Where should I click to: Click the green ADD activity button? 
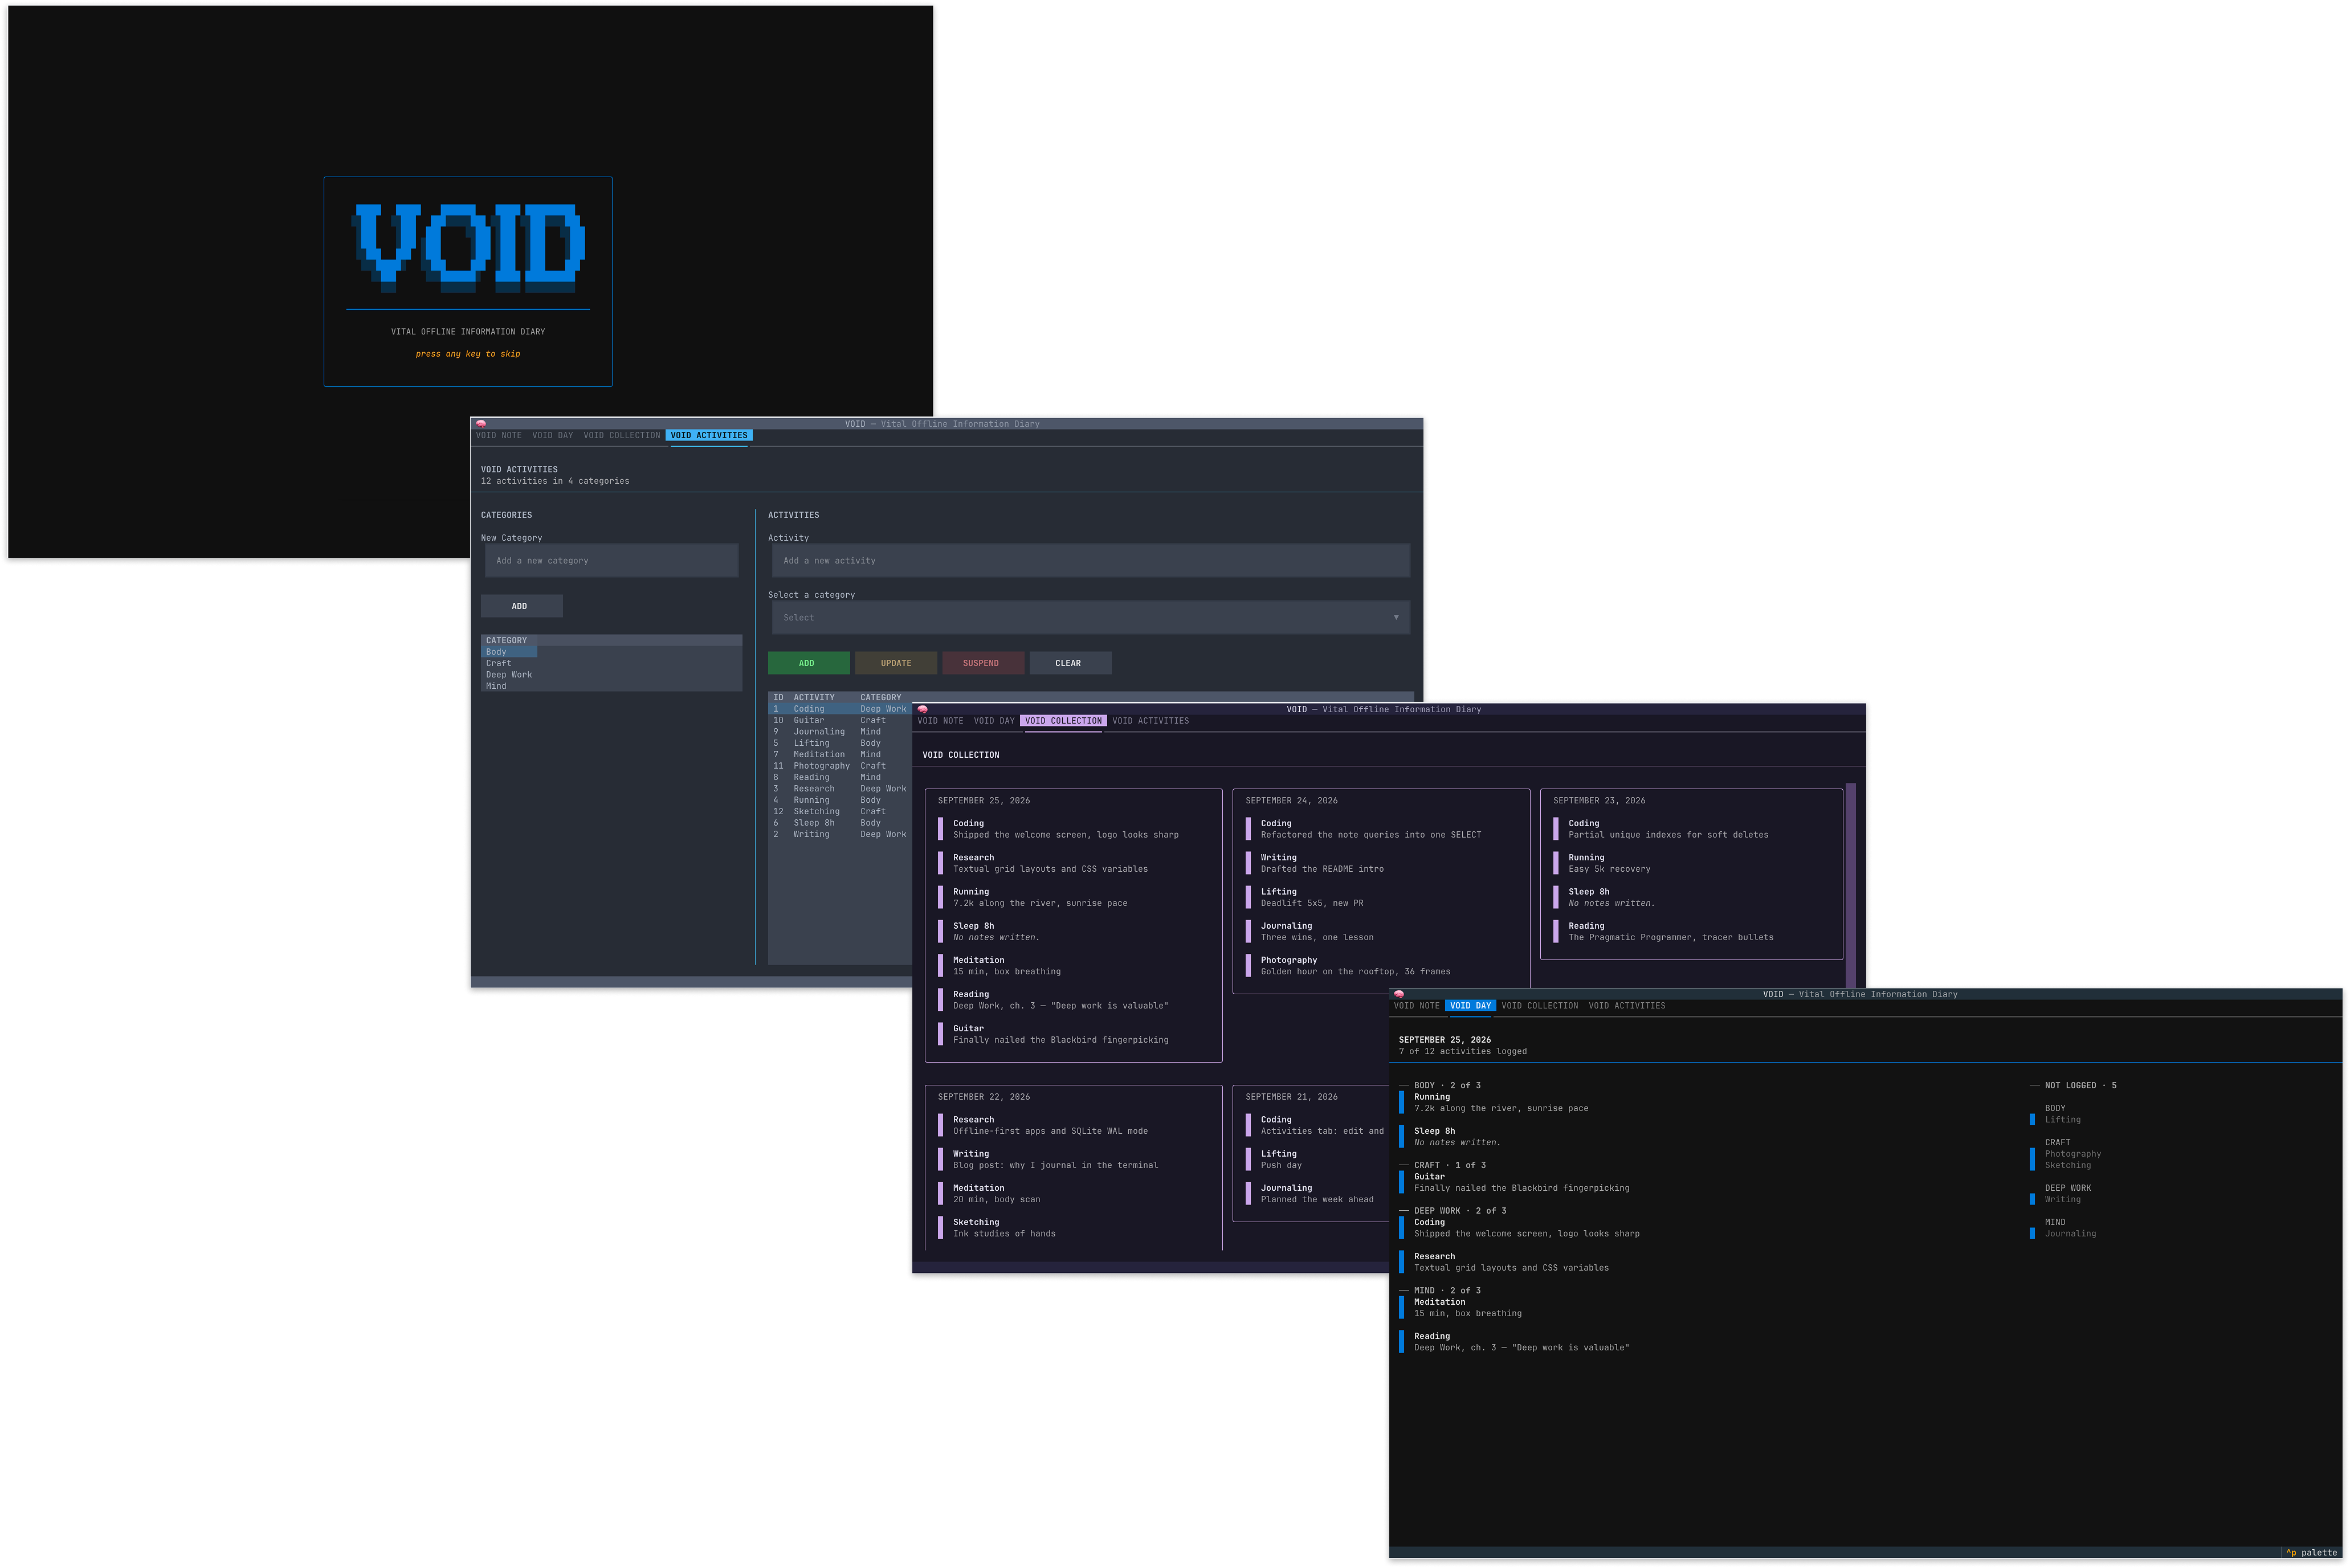[x=808, y=663]
